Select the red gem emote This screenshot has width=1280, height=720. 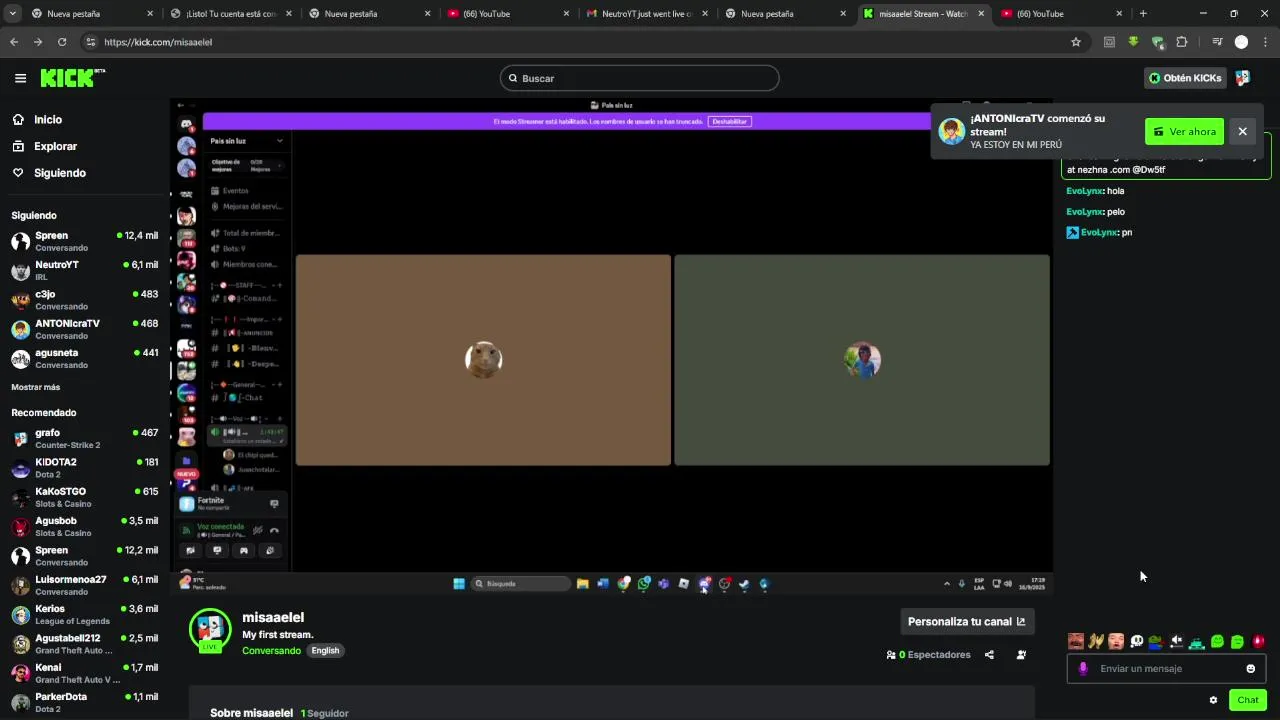(x=1258, y=642)
